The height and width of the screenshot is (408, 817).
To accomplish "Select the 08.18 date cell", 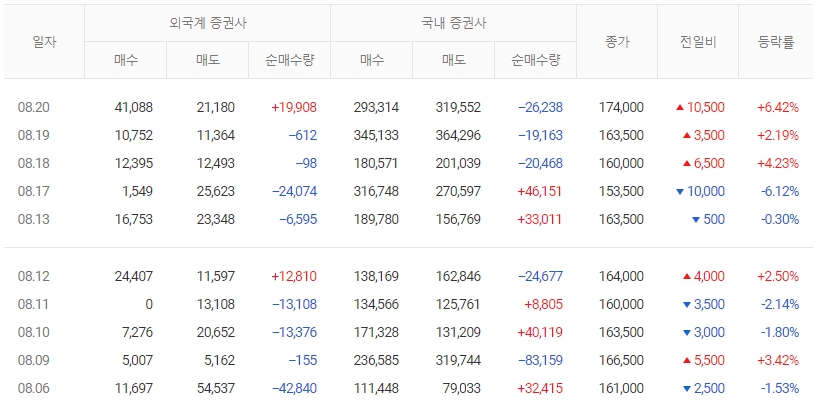I will tap(33, 164).
